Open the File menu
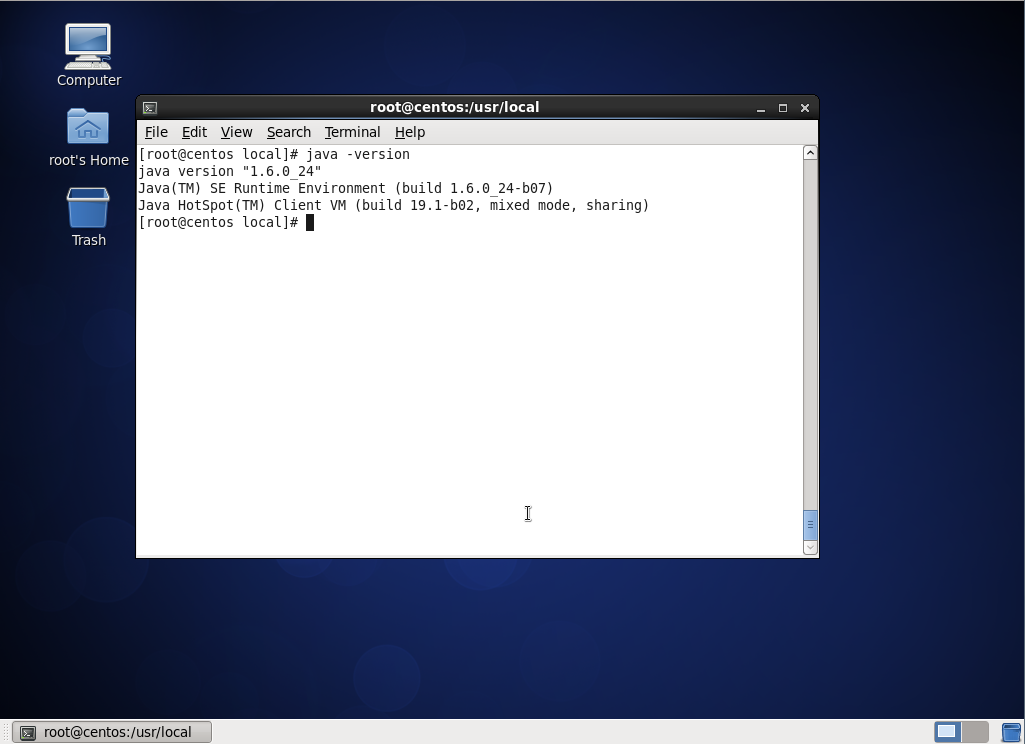Screen dimensions: 1025x744 [156, 132]
